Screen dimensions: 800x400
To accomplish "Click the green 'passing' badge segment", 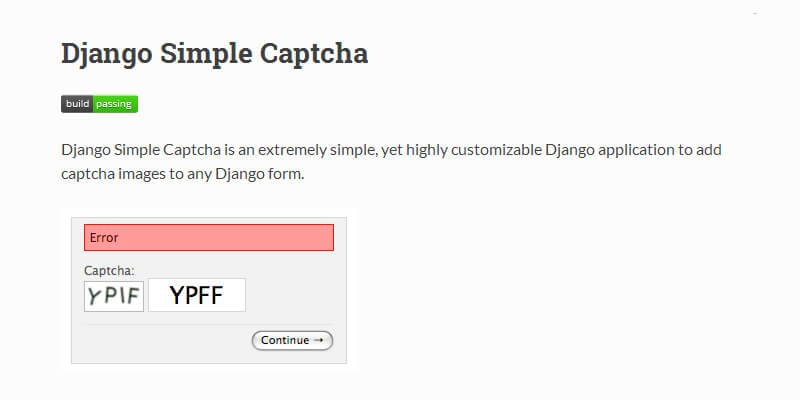I will coord(115,103).
